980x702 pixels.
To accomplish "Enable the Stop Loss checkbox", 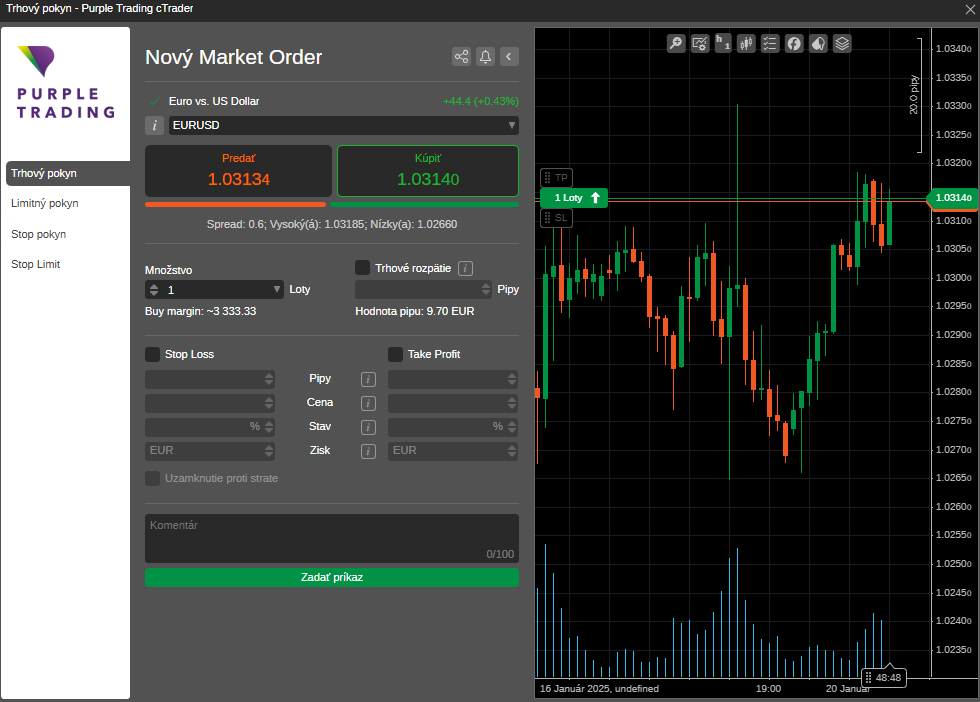I will (153, 354).
